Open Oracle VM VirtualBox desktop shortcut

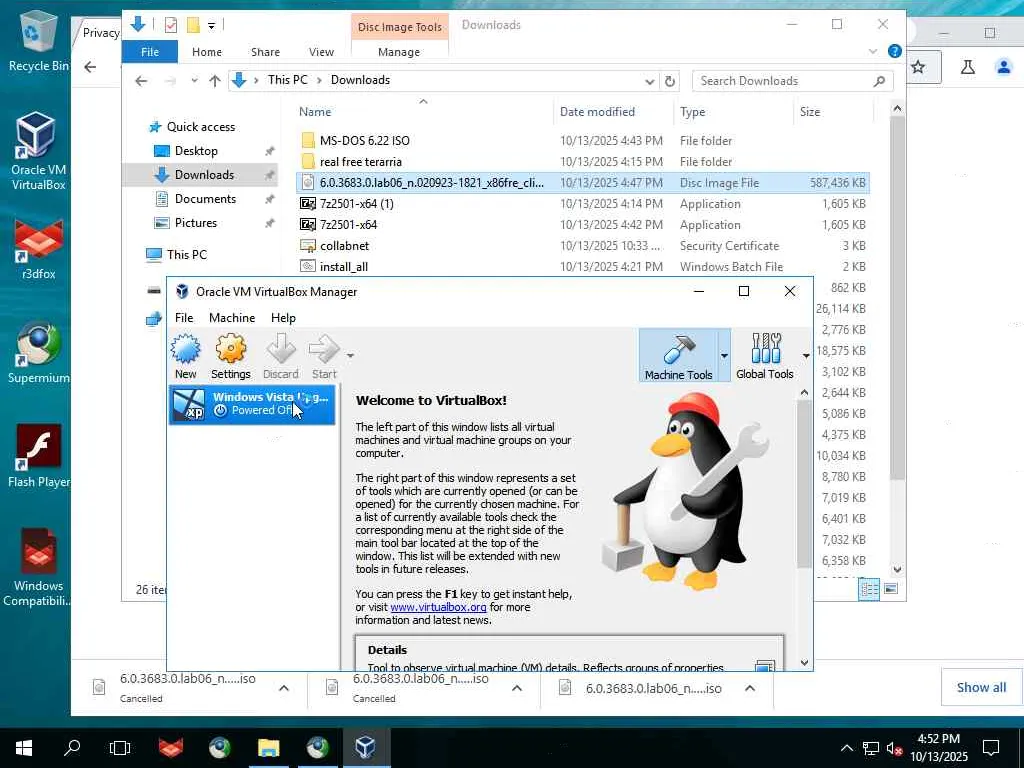(37, 152)
